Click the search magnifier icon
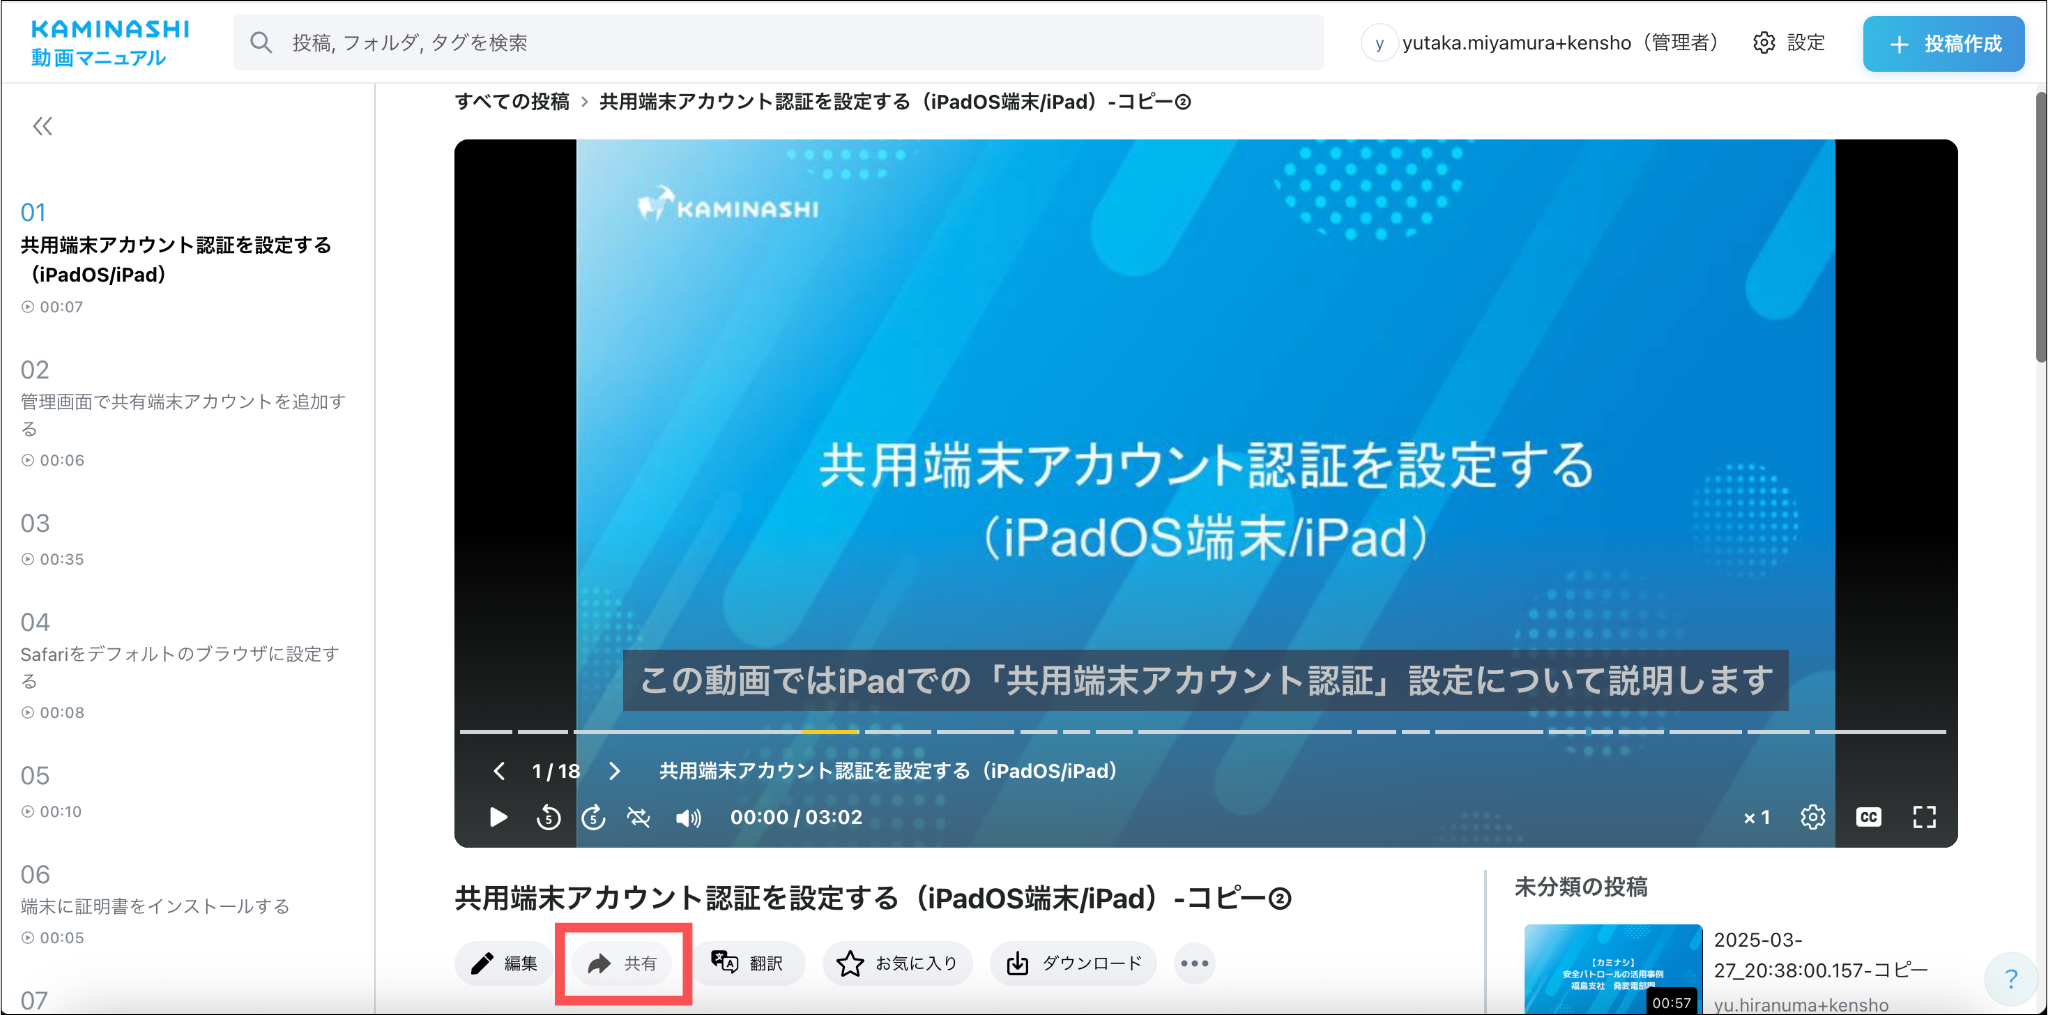The height and width of the screenshot is (1015, 2048). tap(261, 42)
